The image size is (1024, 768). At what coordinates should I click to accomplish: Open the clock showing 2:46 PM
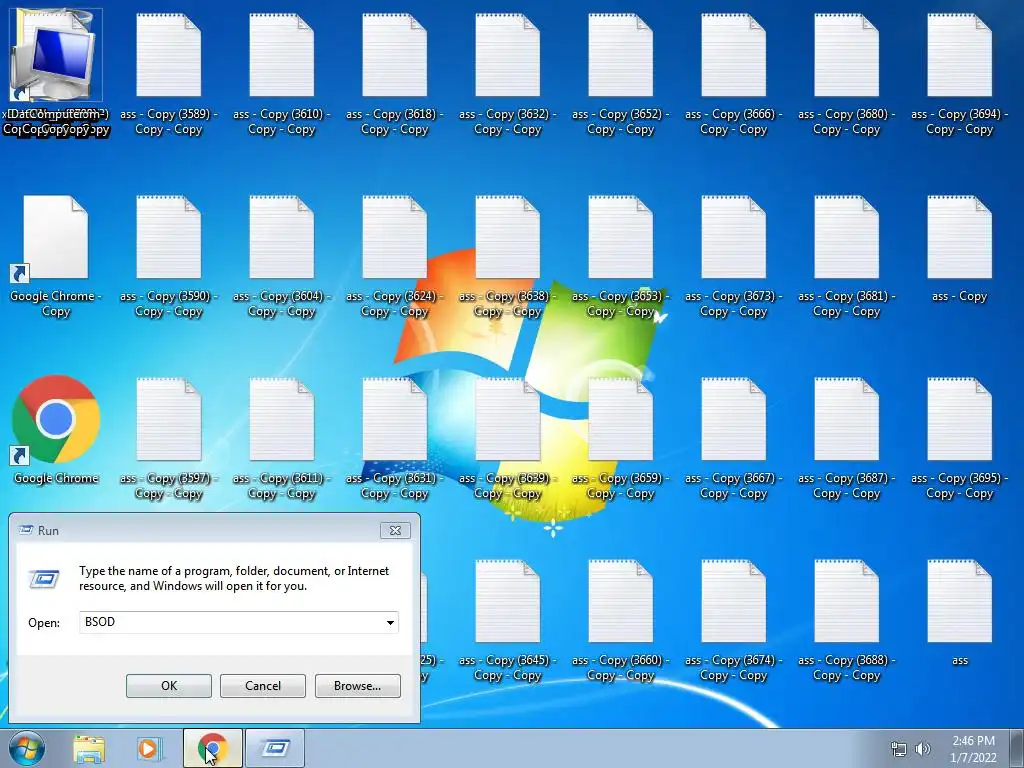(x=973, y=749)
